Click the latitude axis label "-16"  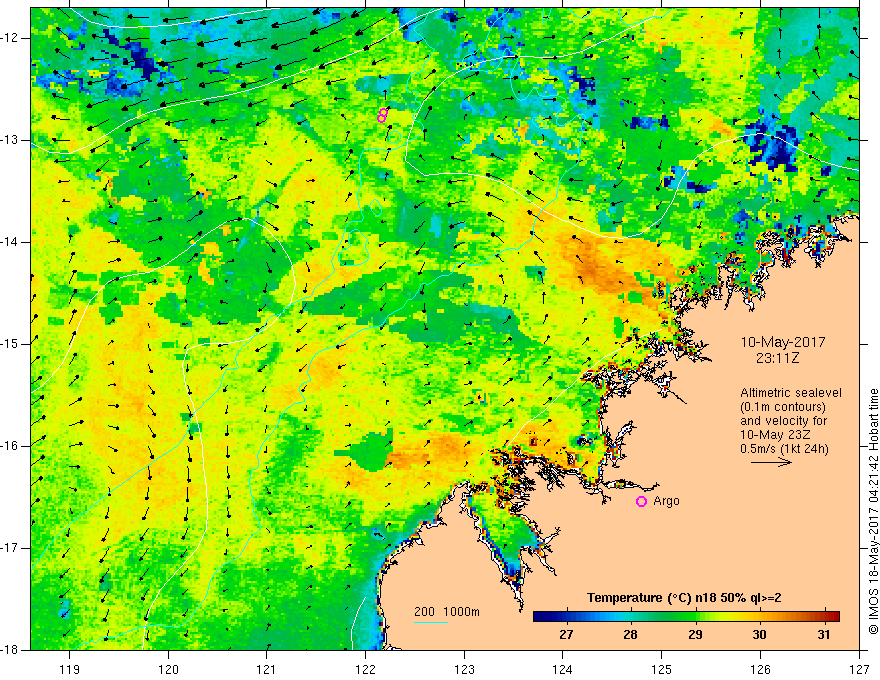tap(10, 446)
